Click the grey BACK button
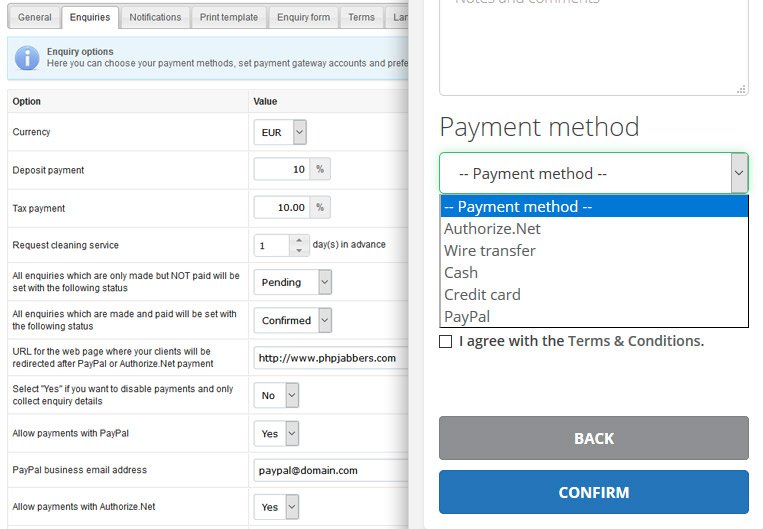Viewport: 763px width, 529px height. [x=594, y=438]
